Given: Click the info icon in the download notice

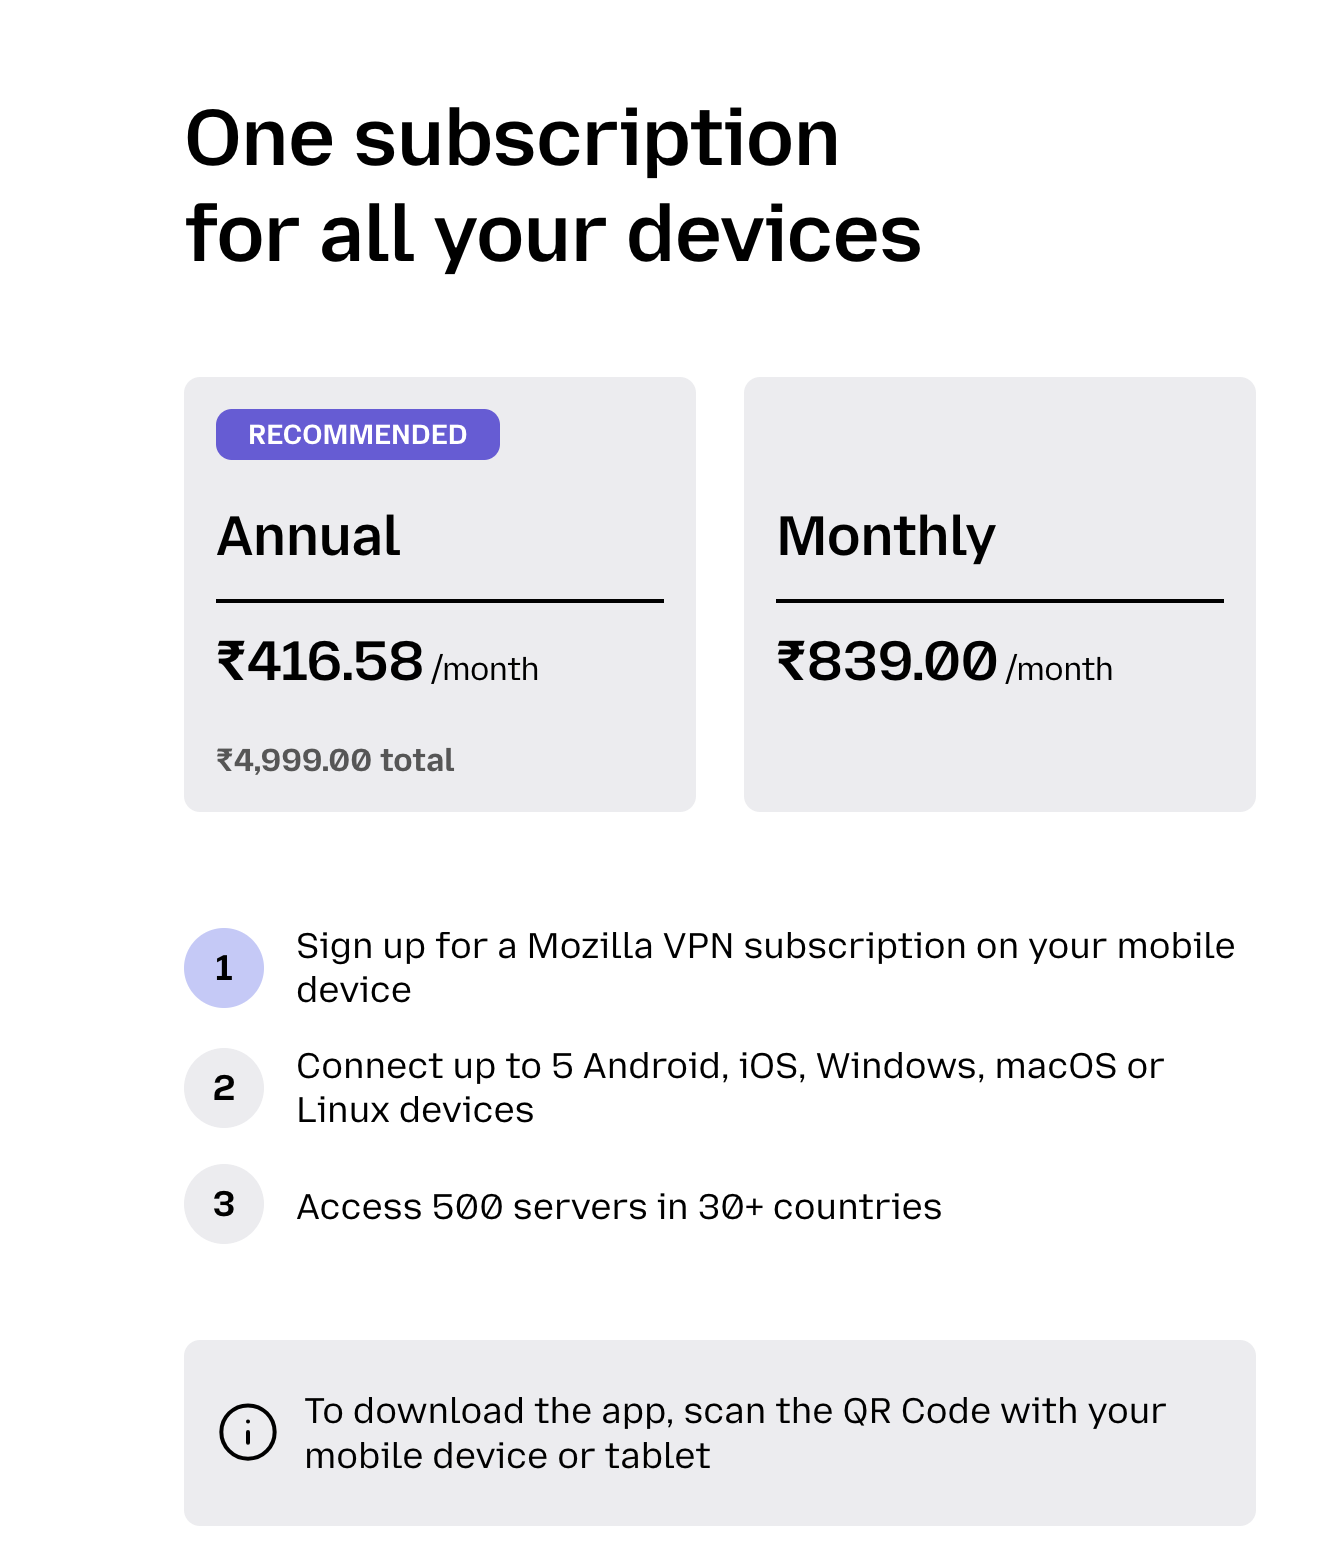Looking at the screenshot, I should 247,1432.
